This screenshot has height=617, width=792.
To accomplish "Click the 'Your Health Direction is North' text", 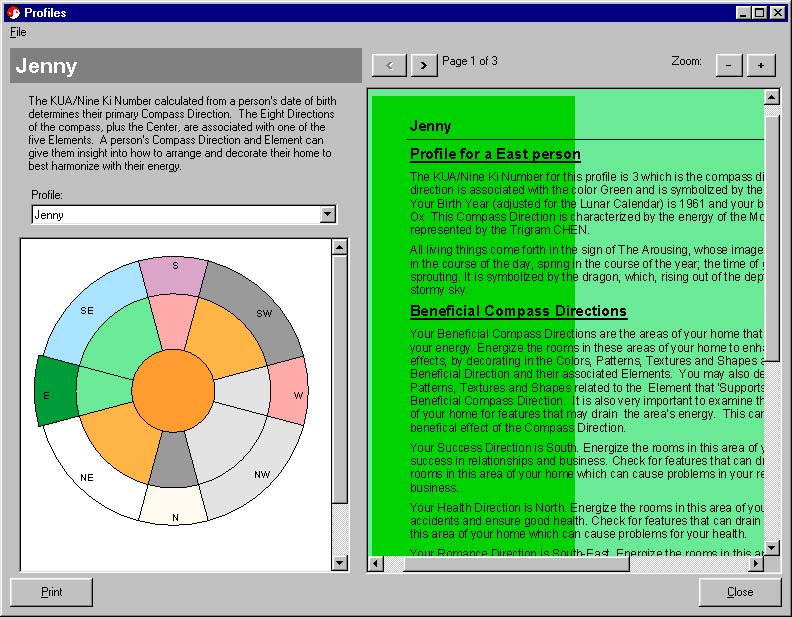I will pos(488,508).
